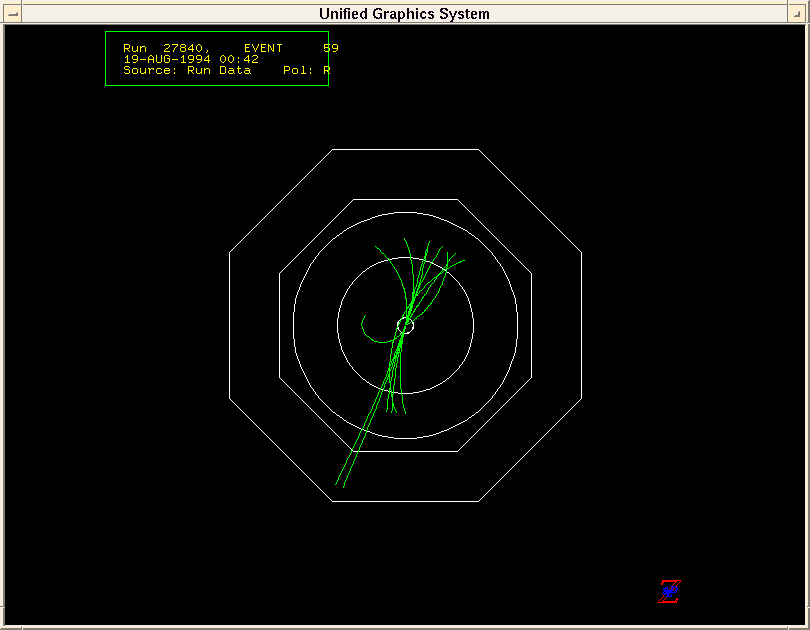Click the "Source: Run Data" text

(187, 70)
